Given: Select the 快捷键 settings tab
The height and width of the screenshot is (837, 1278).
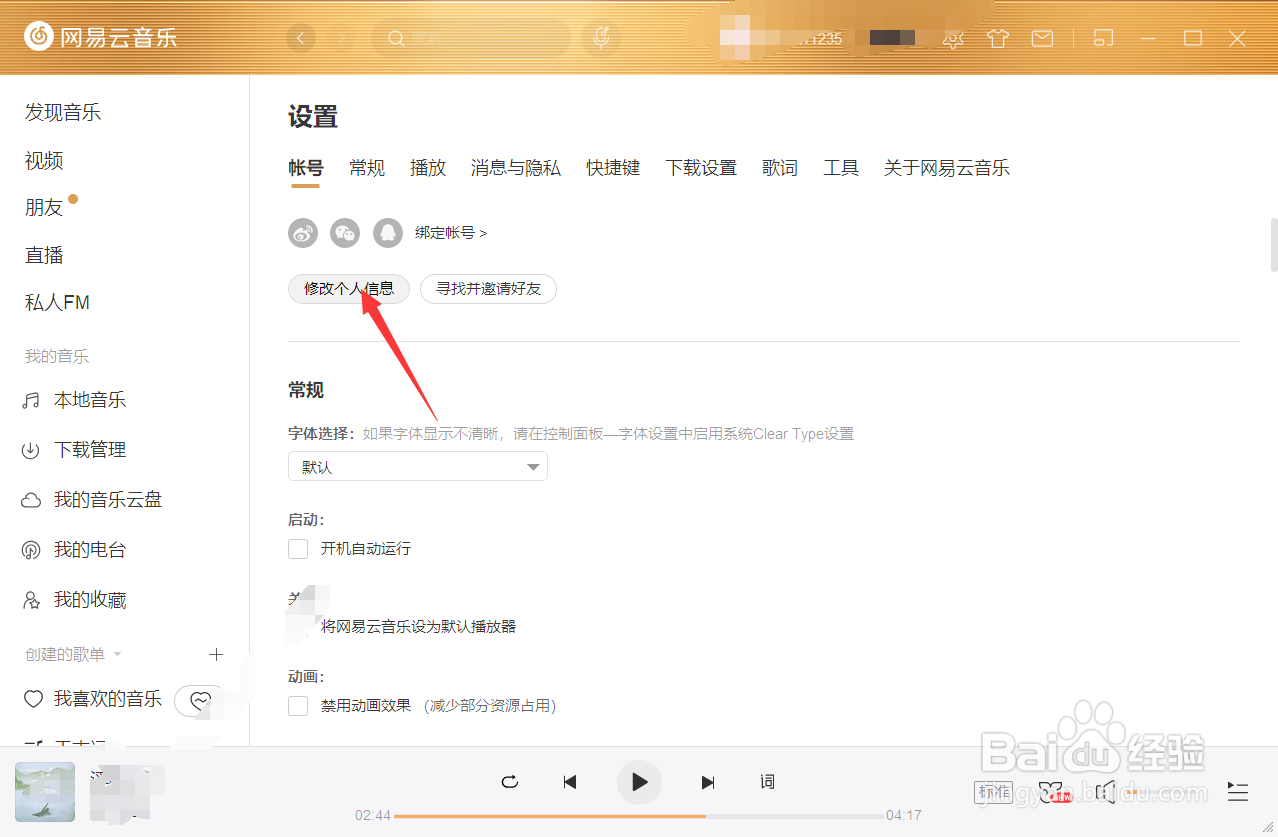Looking at the screenshot, I should tap(613, 168).
